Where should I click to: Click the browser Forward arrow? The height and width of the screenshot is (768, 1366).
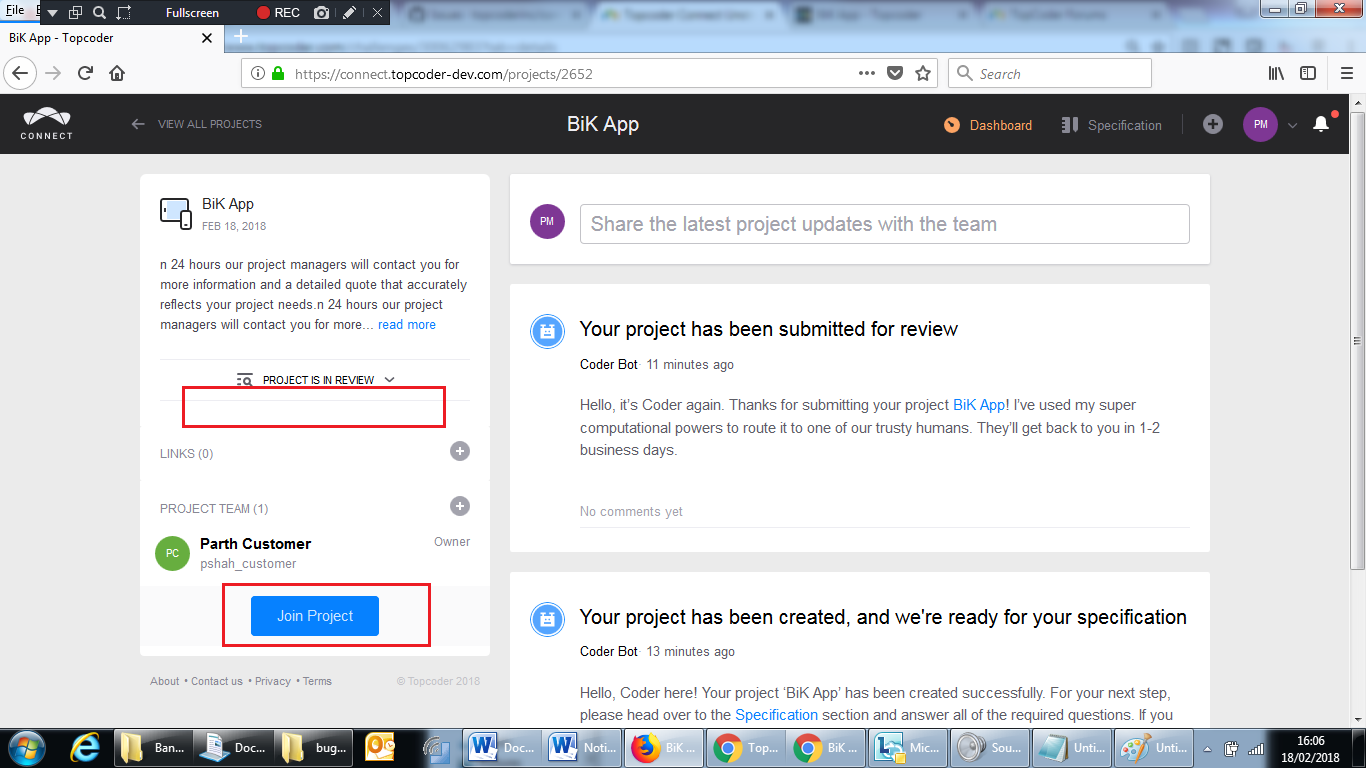[x=53, y=73]
